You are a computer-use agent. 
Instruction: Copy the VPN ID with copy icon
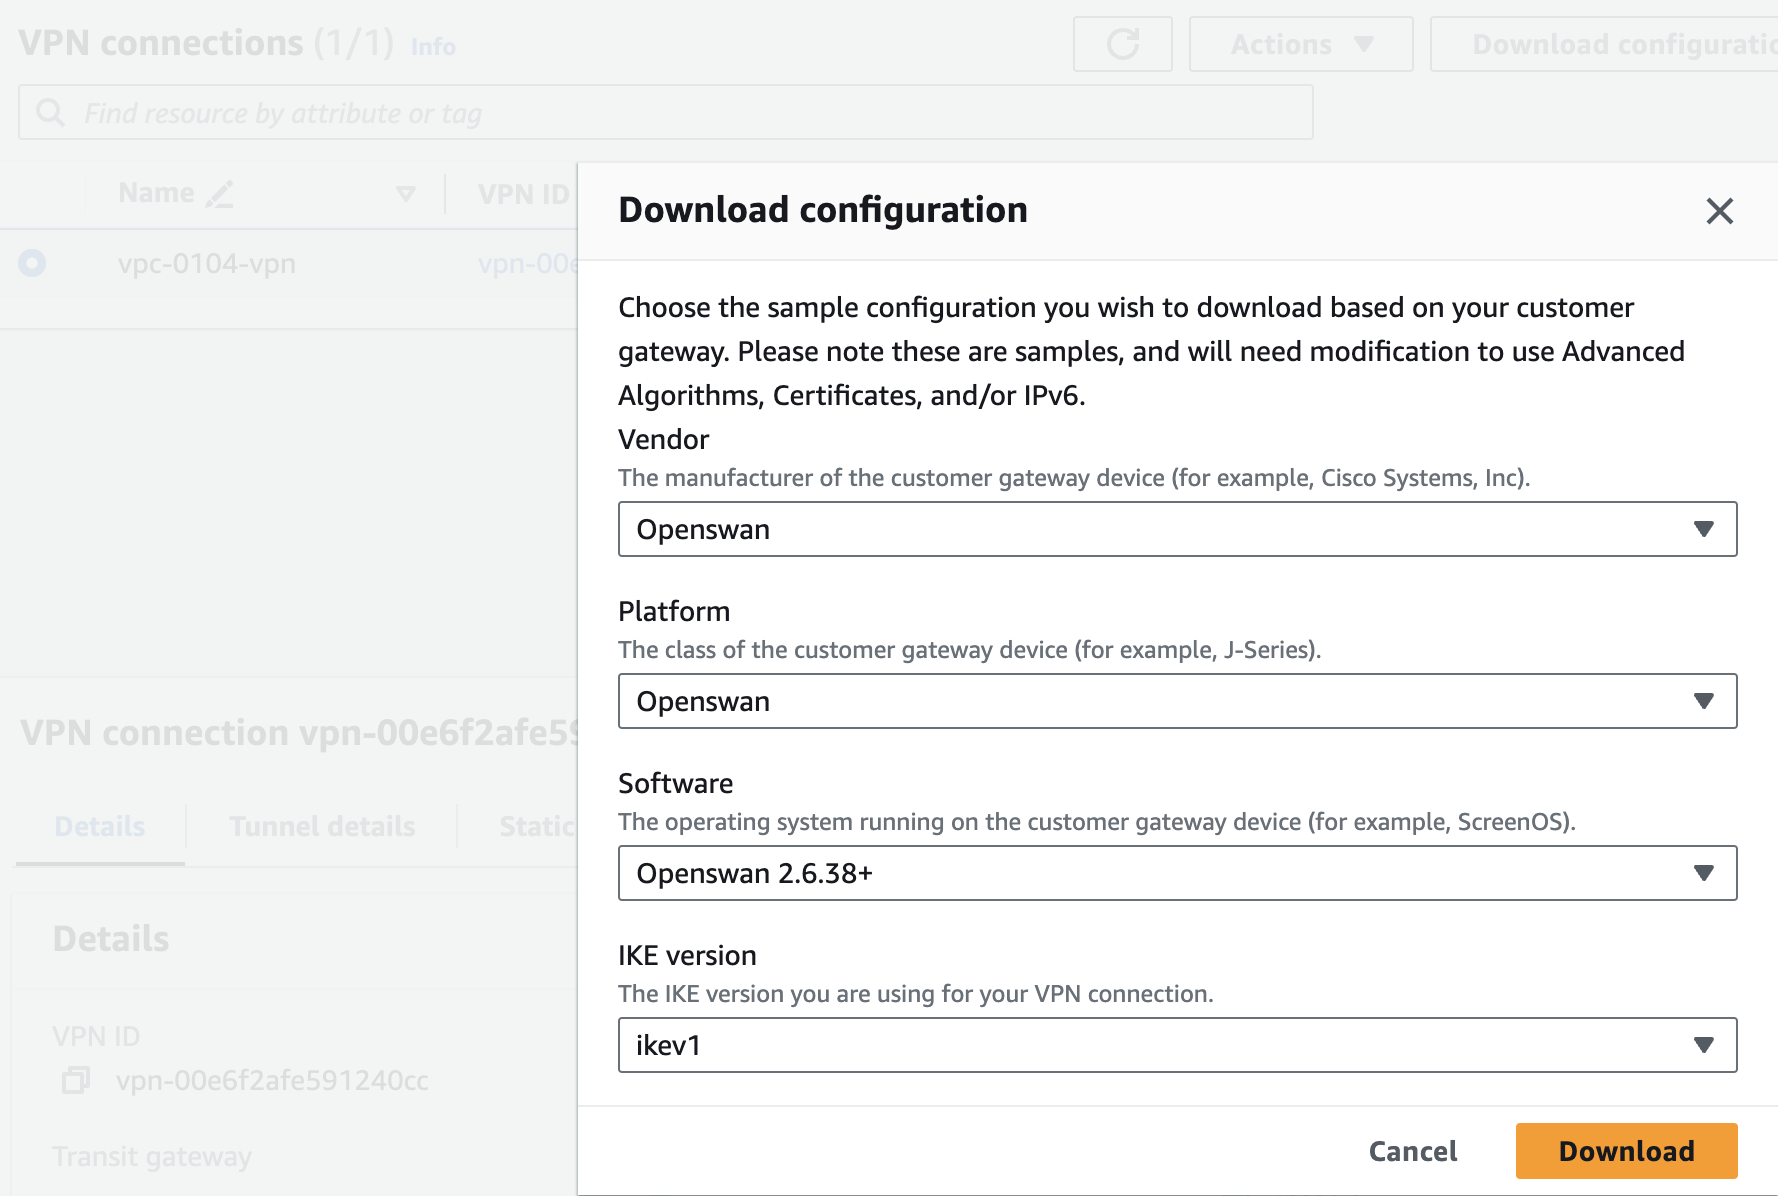tap(76, 1080)
